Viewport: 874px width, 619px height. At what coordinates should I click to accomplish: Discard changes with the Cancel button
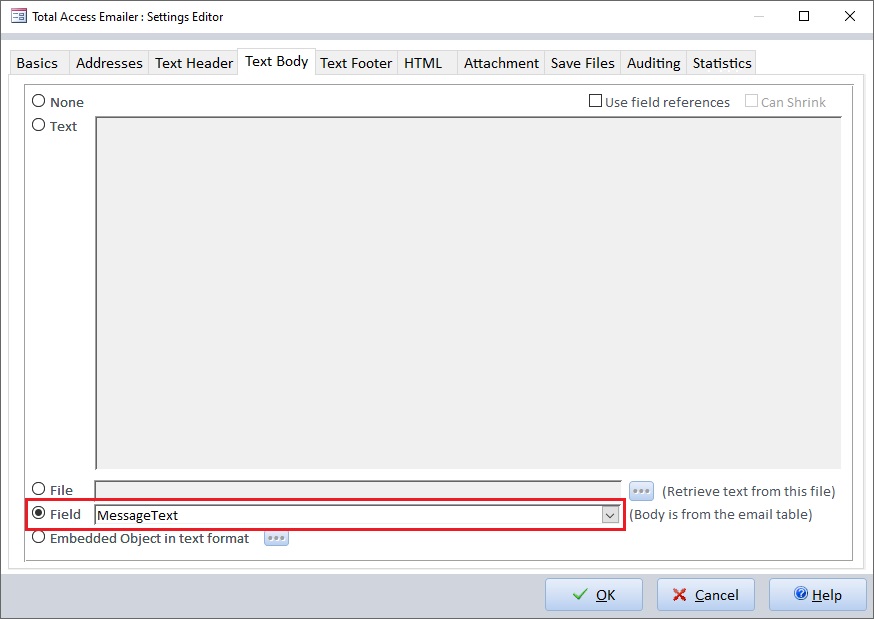click(706, 594)
